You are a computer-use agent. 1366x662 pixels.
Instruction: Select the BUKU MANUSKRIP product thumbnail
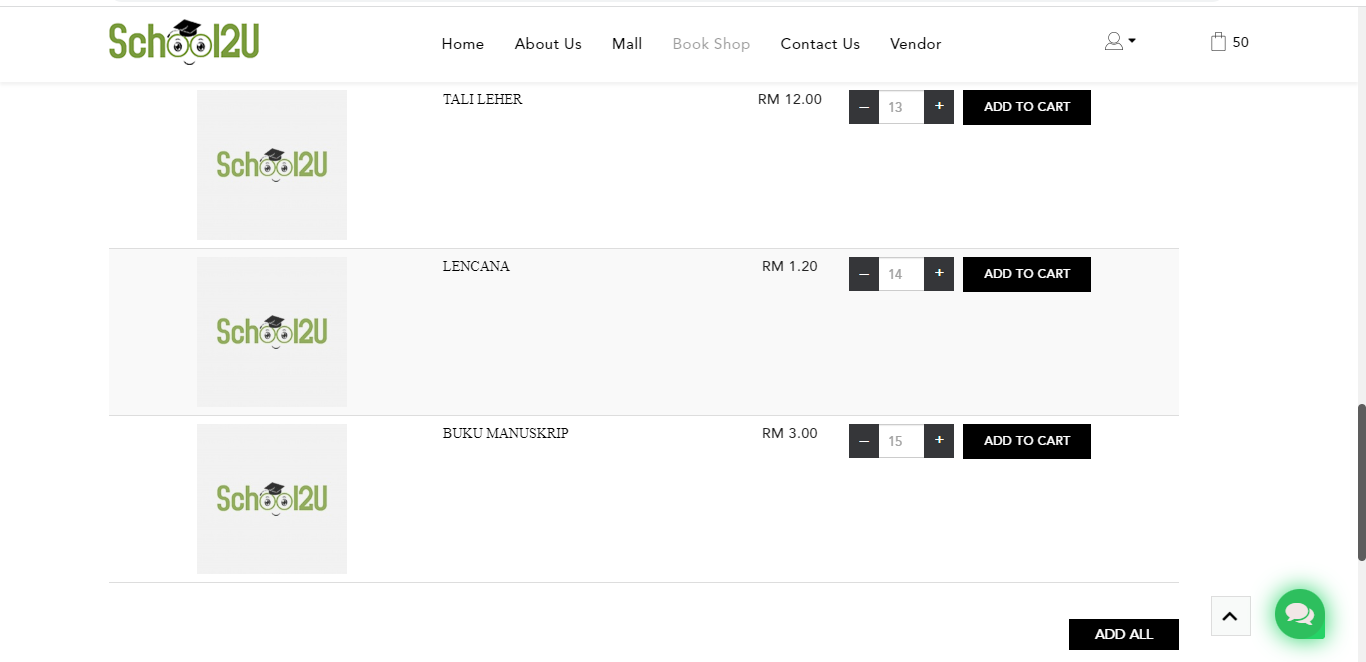tap(272, 499)
